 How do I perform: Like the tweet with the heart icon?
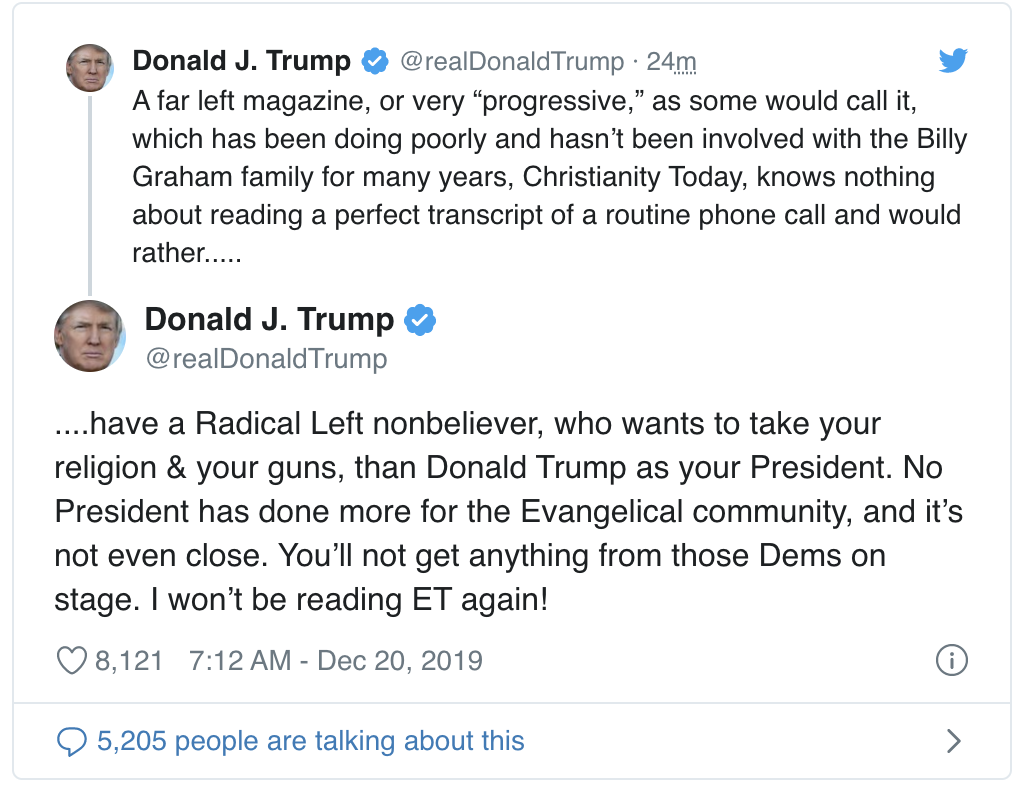(x=72, y=661)
